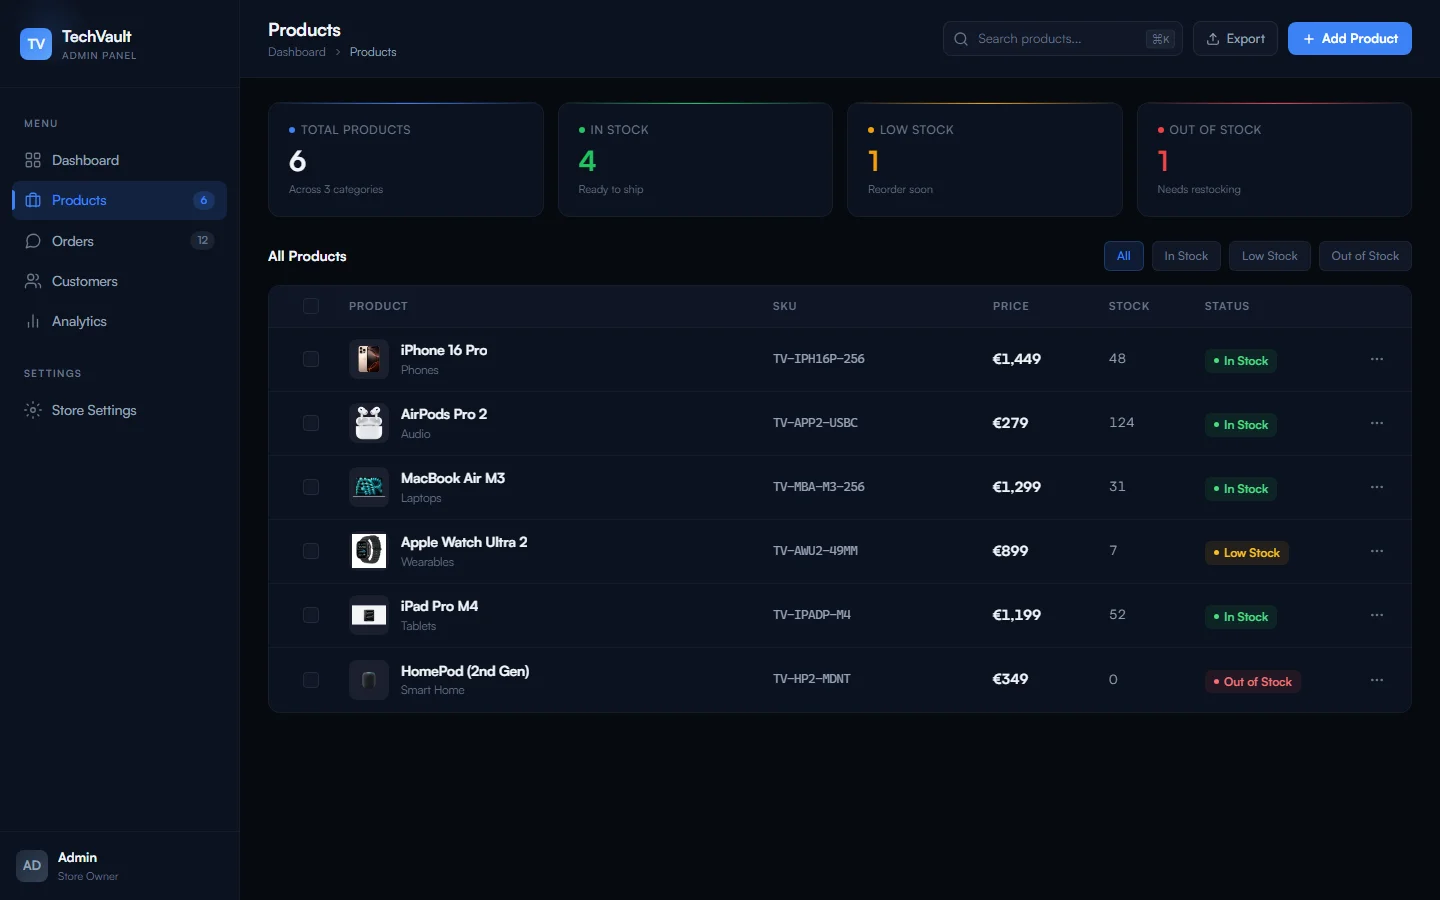The width and height of the screenshot is (1440, 900).
Task: Open the actions menu for MacBook Air M3
Action: pos(1377,487)
